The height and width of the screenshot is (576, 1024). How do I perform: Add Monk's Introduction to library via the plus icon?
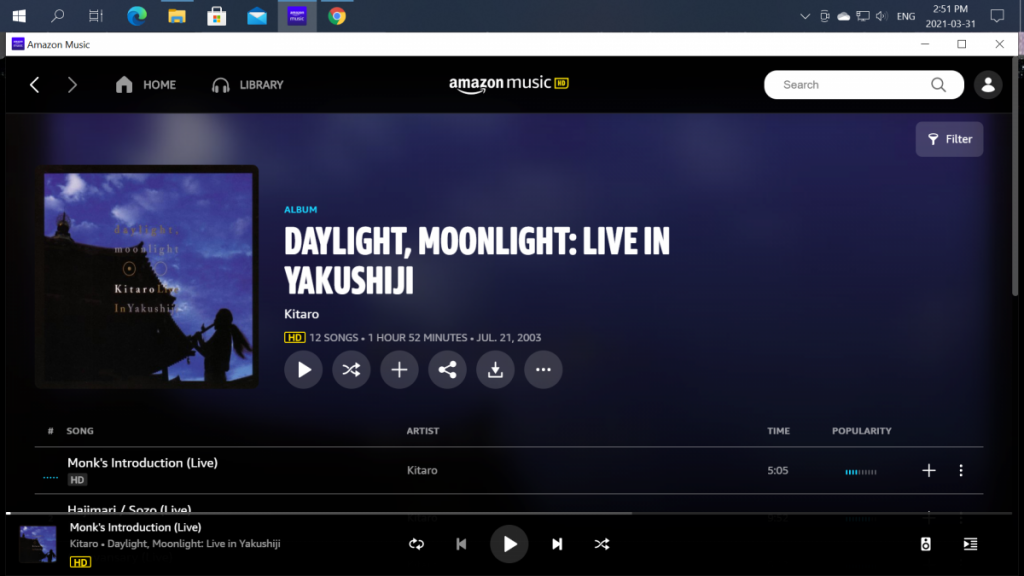pyautogui.click(x=929, y=470)
